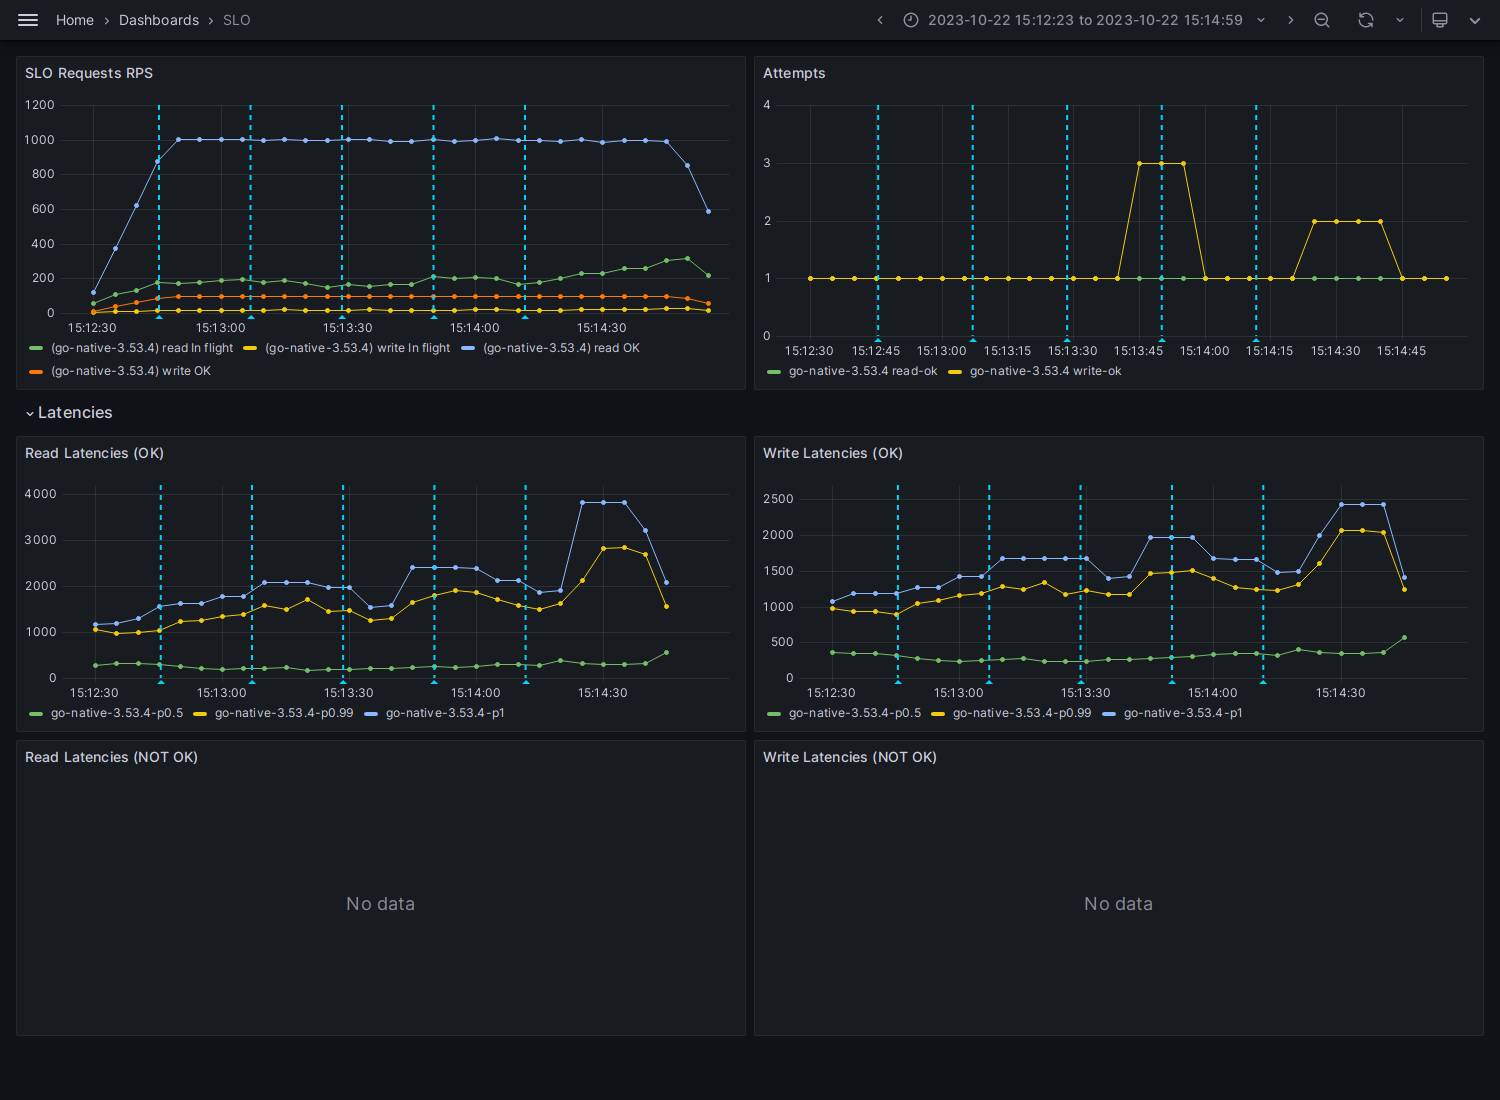Viewport: 1500px width, 1100px height.
Task: Toggle p0.99 series in Read Latencies legend
Action: point(284,713)
